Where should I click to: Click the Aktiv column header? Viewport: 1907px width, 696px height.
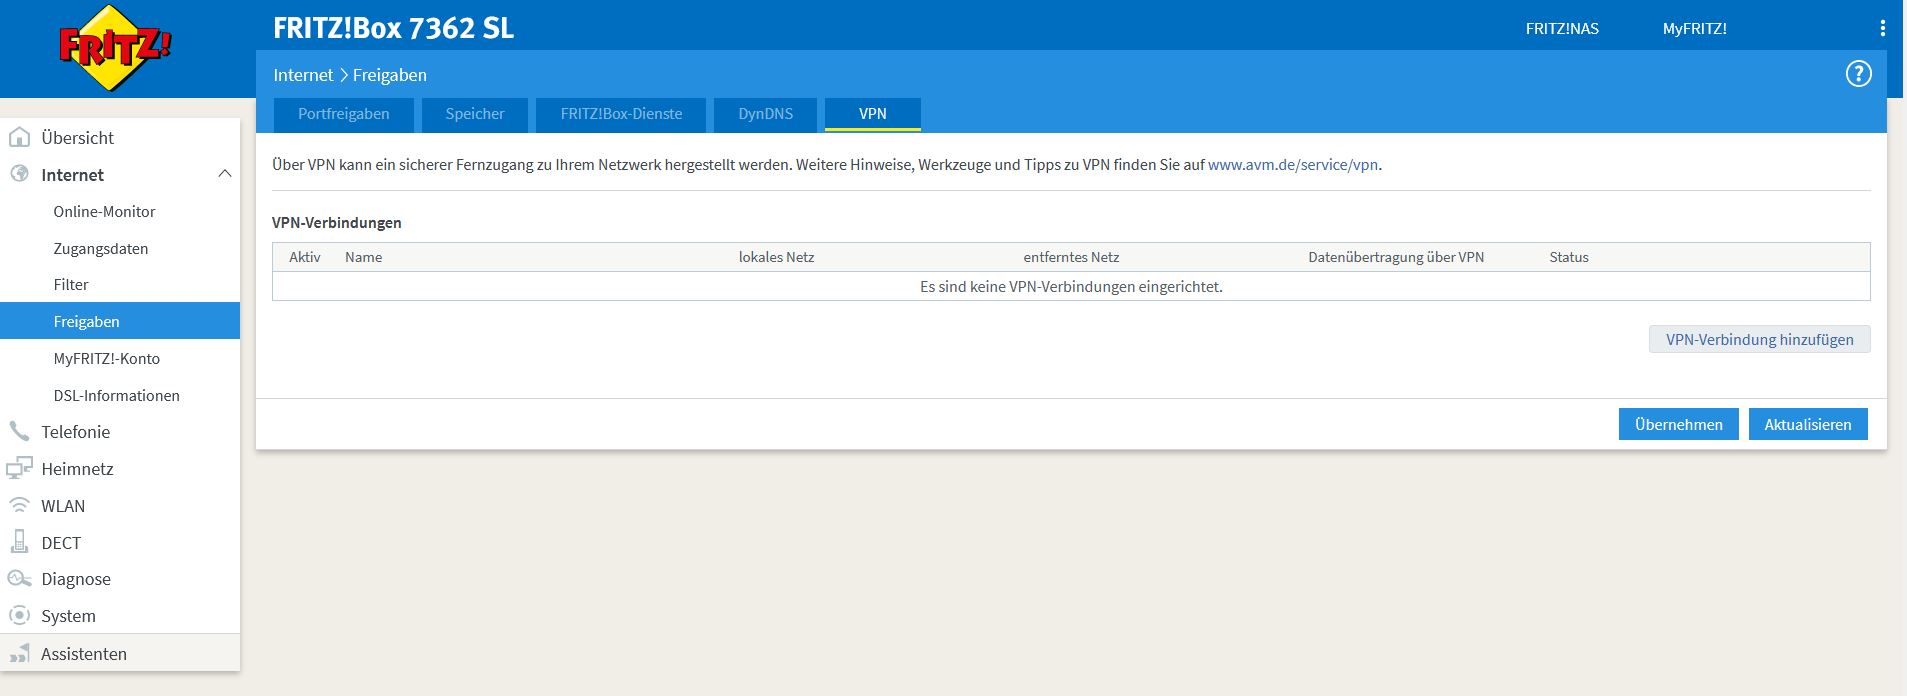point(305,257)
